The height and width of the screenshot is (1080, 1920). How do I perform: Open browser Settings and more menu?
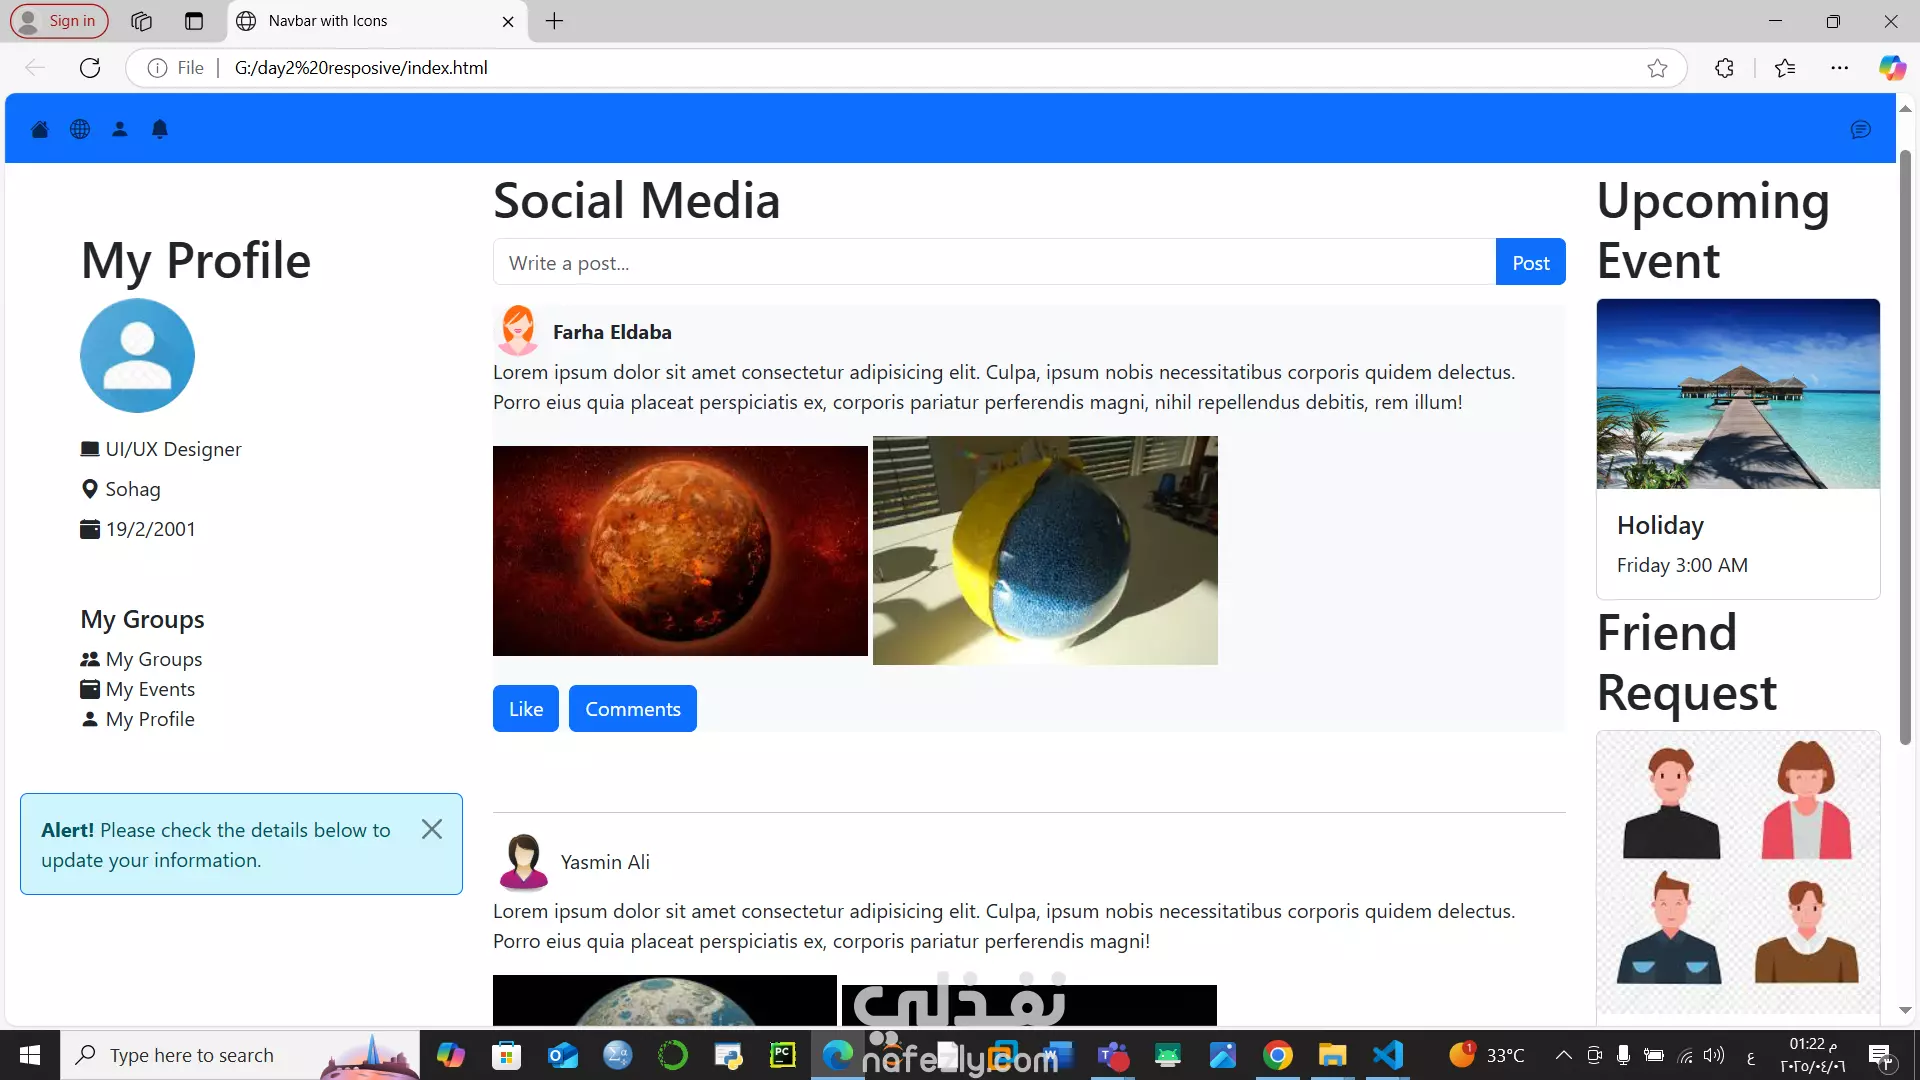click(x=1839, y=68)
